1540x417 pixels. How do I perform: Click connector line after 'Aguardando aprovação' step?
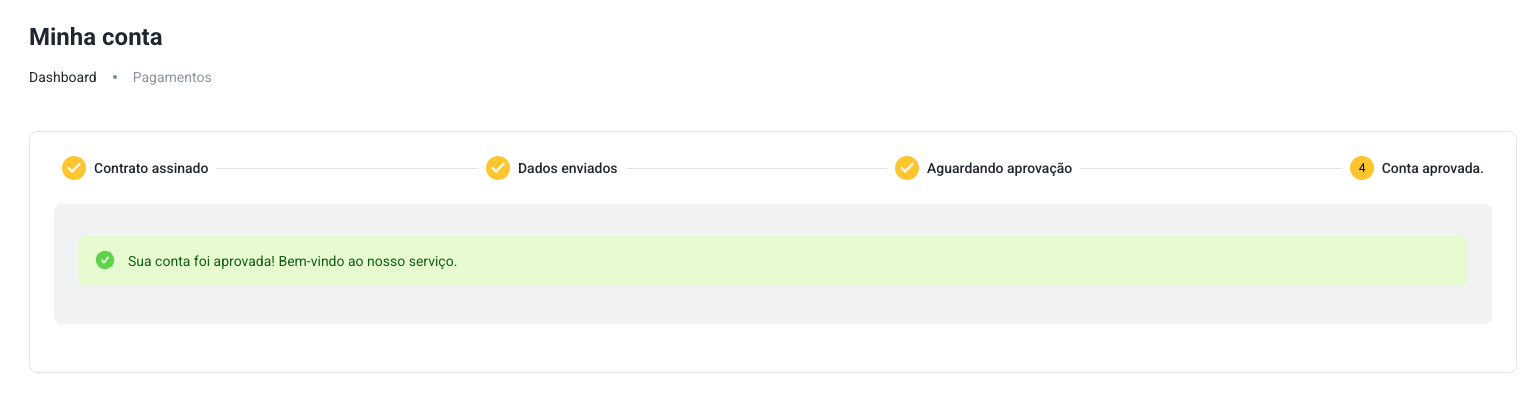pos(1210,168)
